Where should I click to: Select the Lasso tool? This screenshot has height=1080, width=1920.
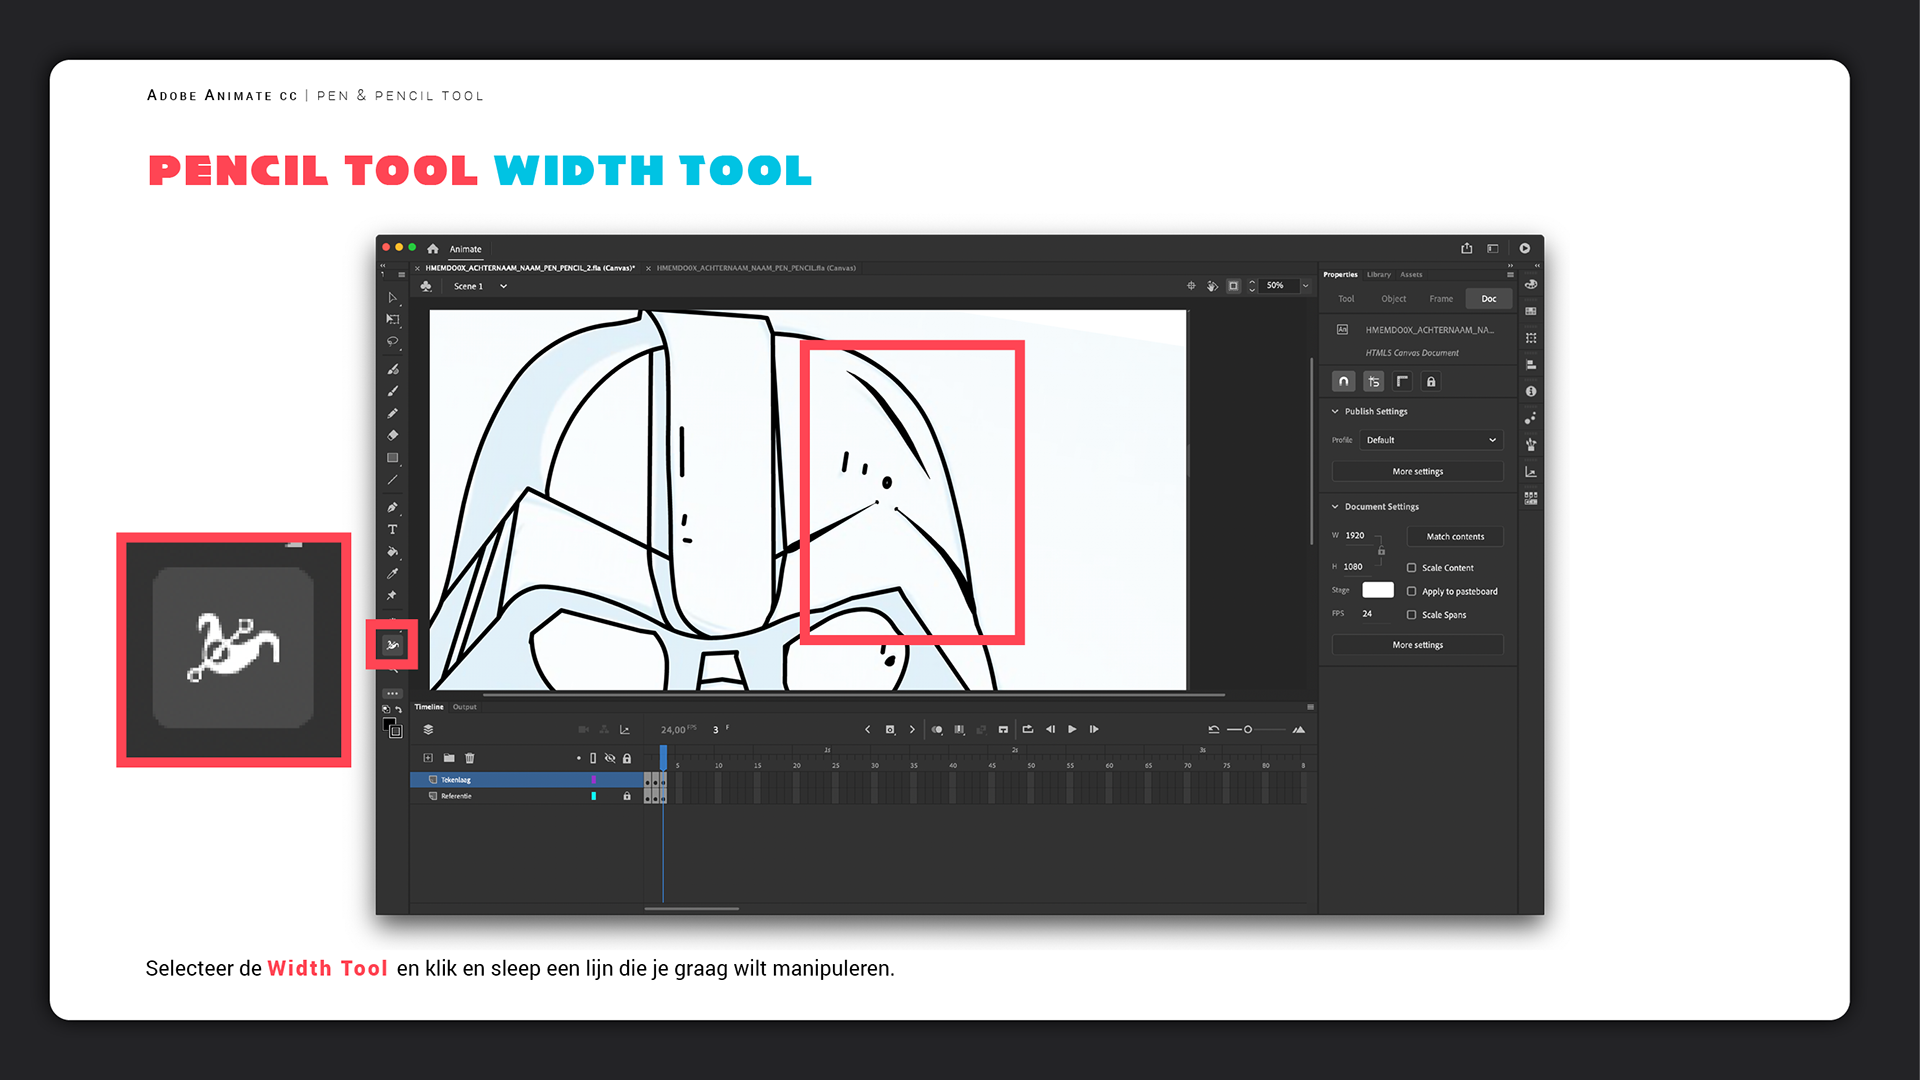(392, 342)
